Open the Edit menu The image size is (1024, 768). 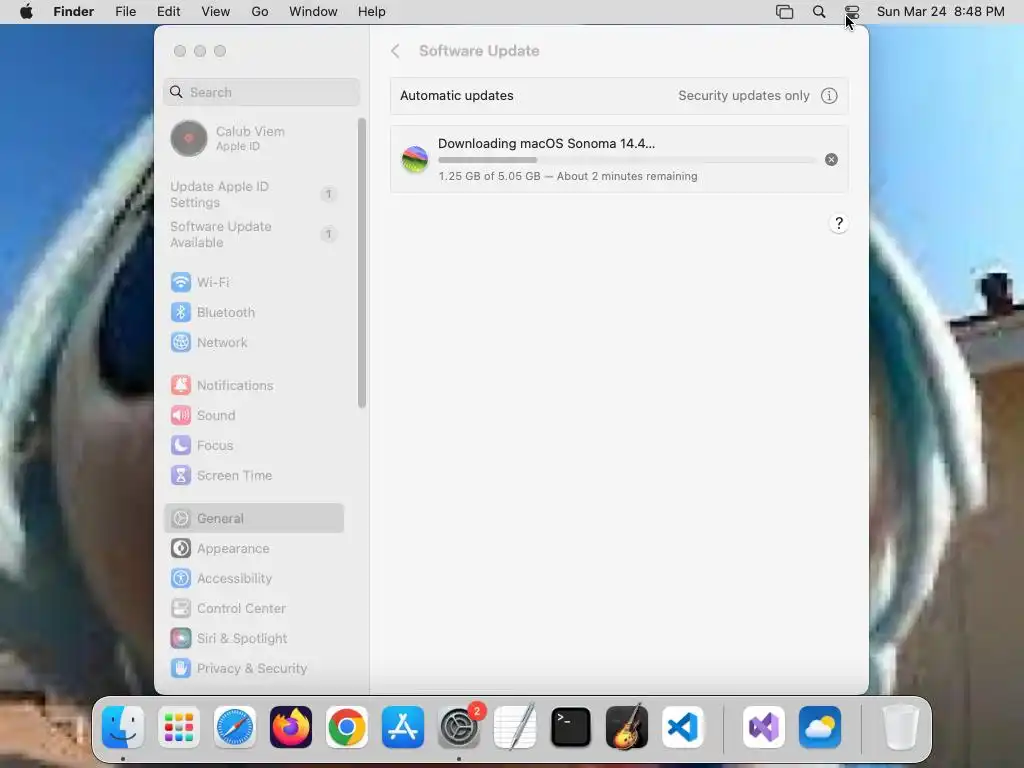168,12
